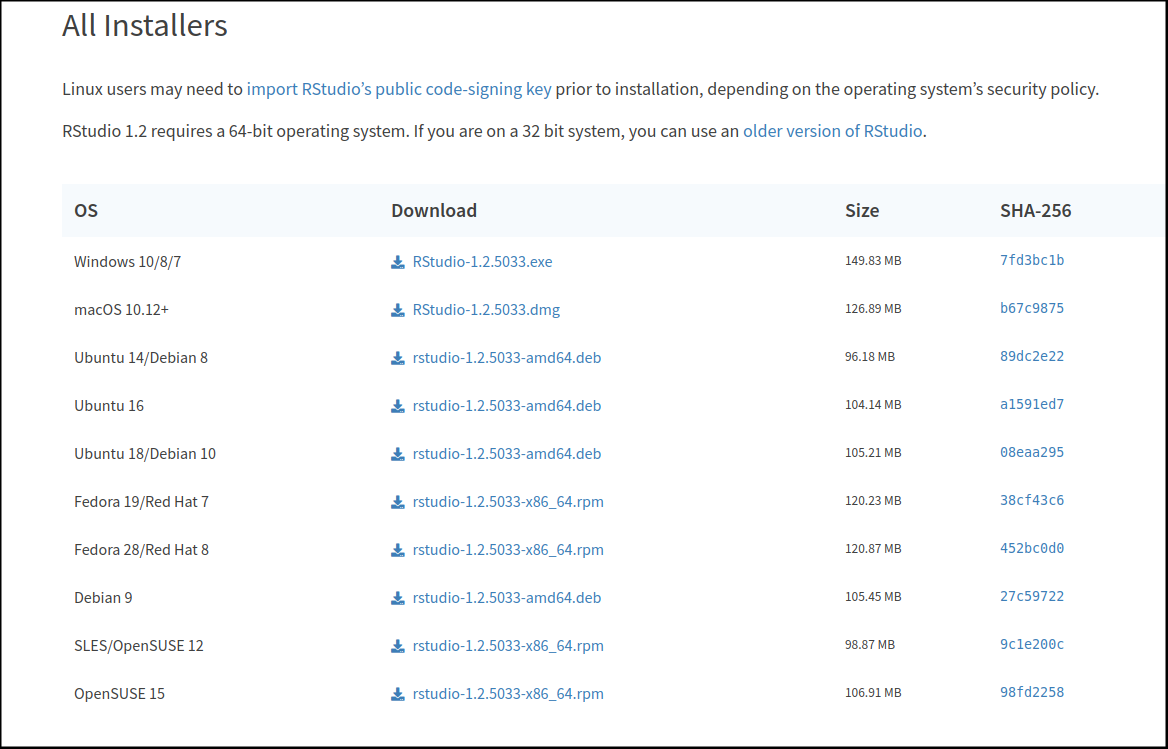Download the RStudio-1.2.5033.exe file link
Viewport: 1168px width, 749px height.
[x=482, y=262]
